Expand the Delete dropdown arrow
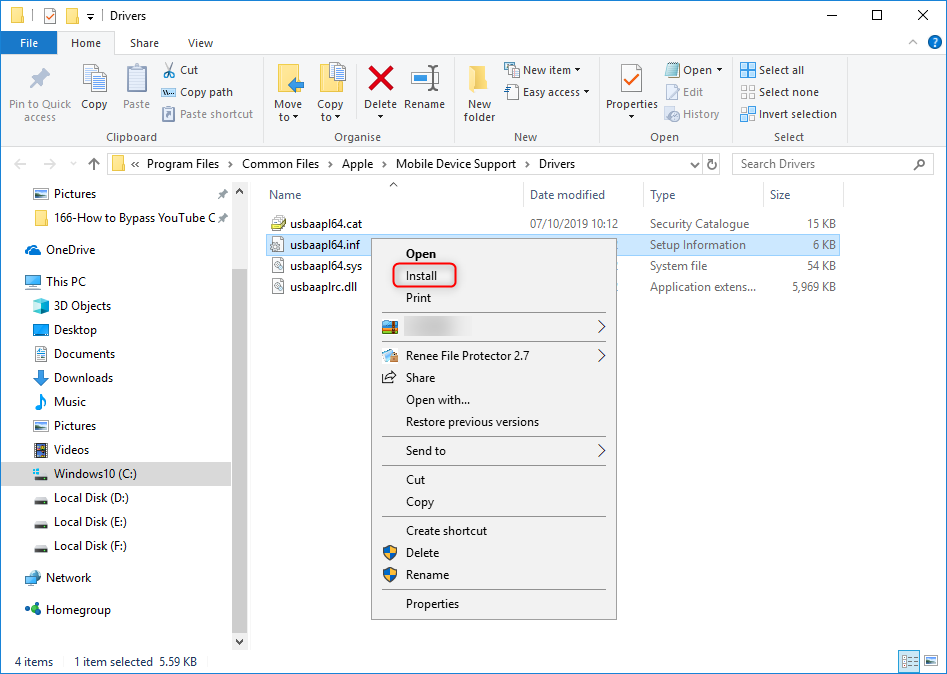The image size is (947, 674). coord(380,117)
